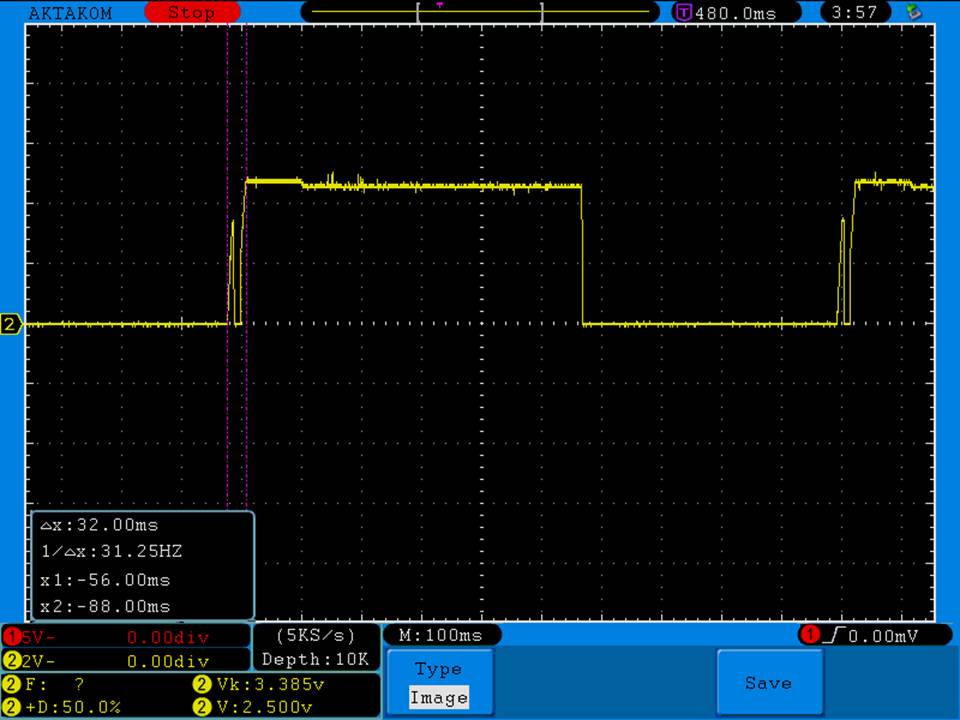Select the right magenta cursor line
The height and width of the screenshot is (720, 960).
(x=246, y=400)
